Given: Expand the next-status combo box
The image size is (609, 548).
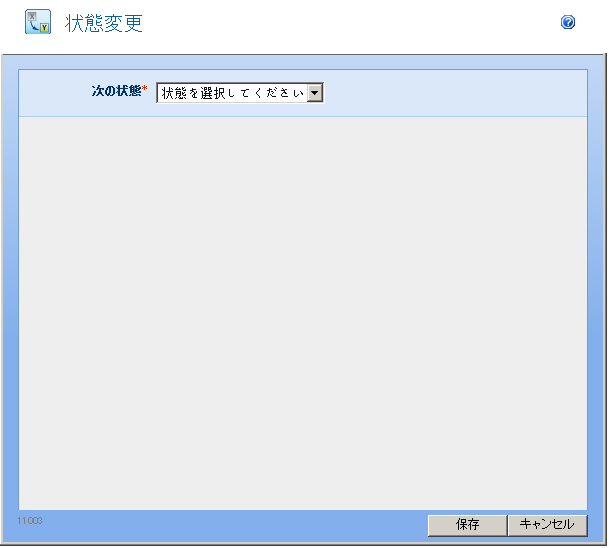Looking at the screenshot, I should [240, 93].
